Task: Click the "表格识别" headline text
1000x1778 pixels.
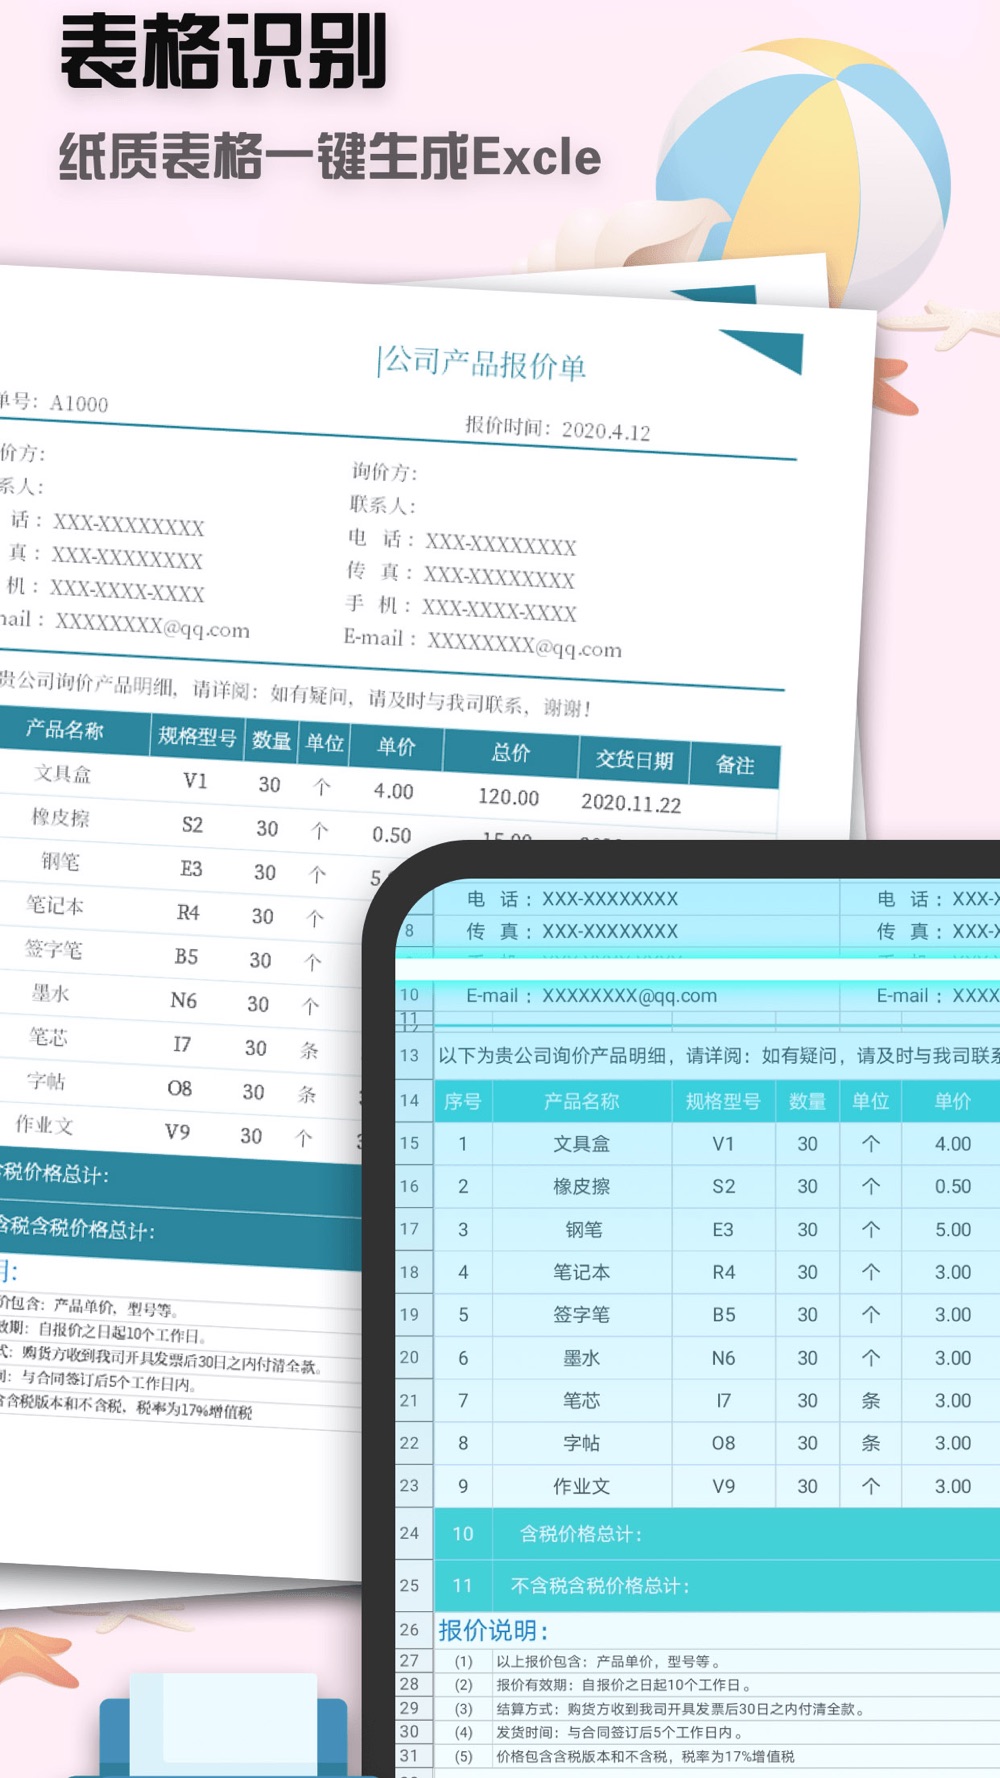Action: coord(224,53)
